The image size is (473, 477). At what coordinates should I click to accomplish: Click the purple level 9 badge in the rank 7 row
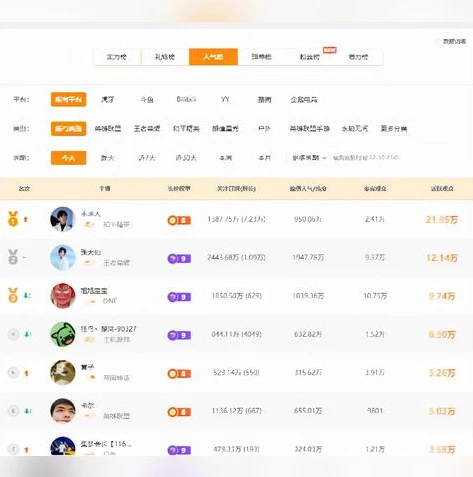pos(179,450)
